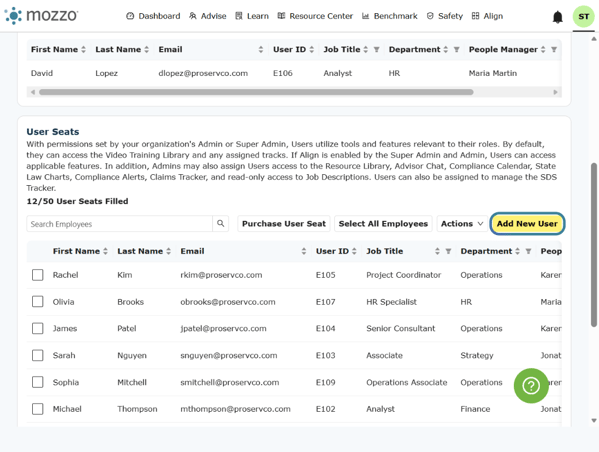Sort upper table by Last Name

tap(146, 49)
